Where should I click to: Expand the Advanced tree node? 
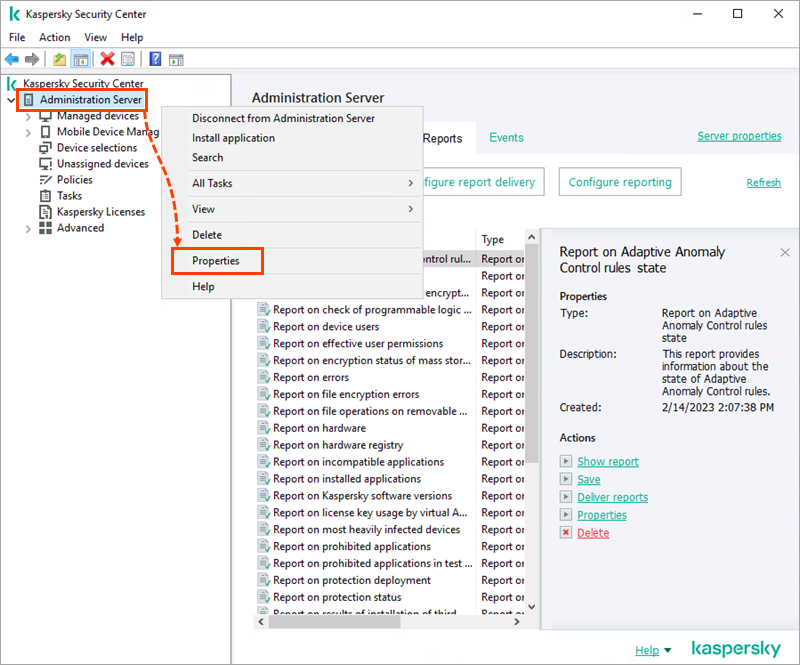[x=28, y=227]
